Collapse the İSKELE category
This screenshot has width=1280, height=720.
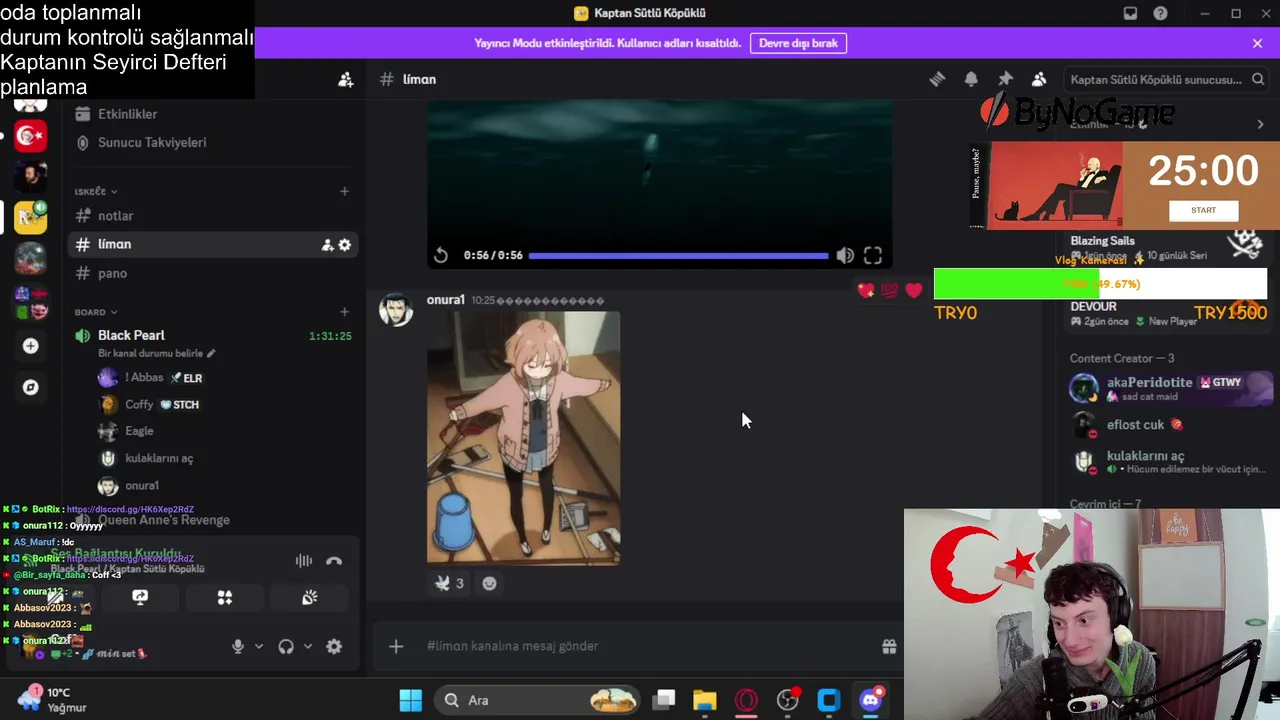(96, 191)
